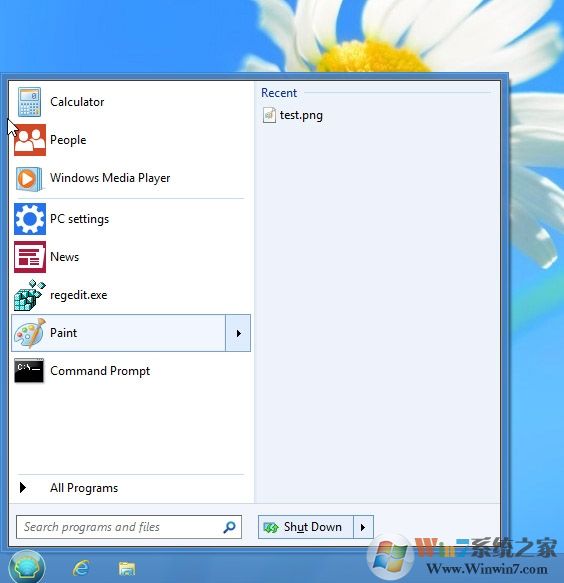This screenshot has height=583, width=564.
Task: Open recent file test.png
Action: (293, 115)
